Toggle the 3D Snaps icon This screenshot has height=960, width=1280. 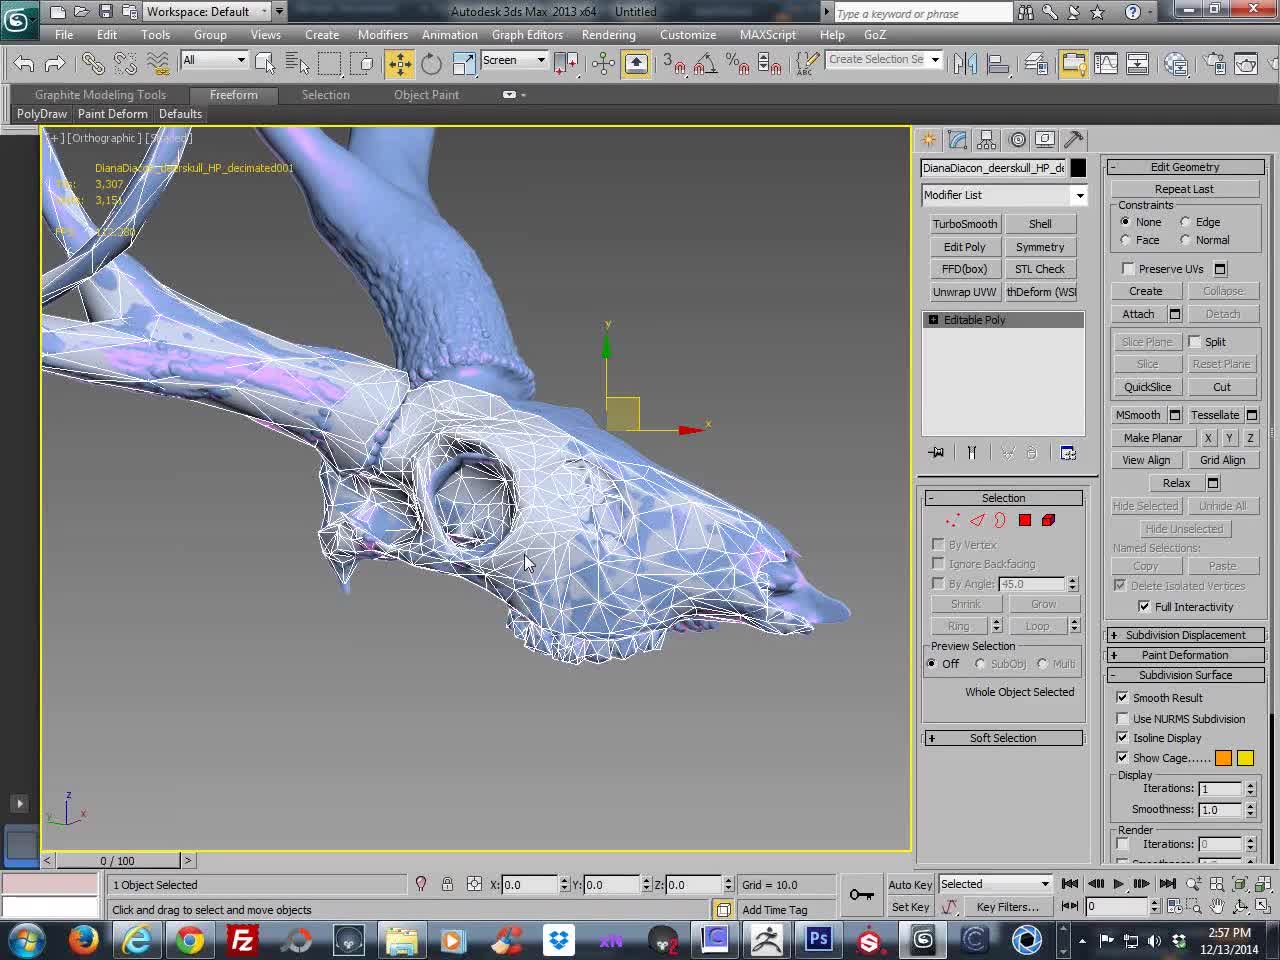[x=674, y=64]
